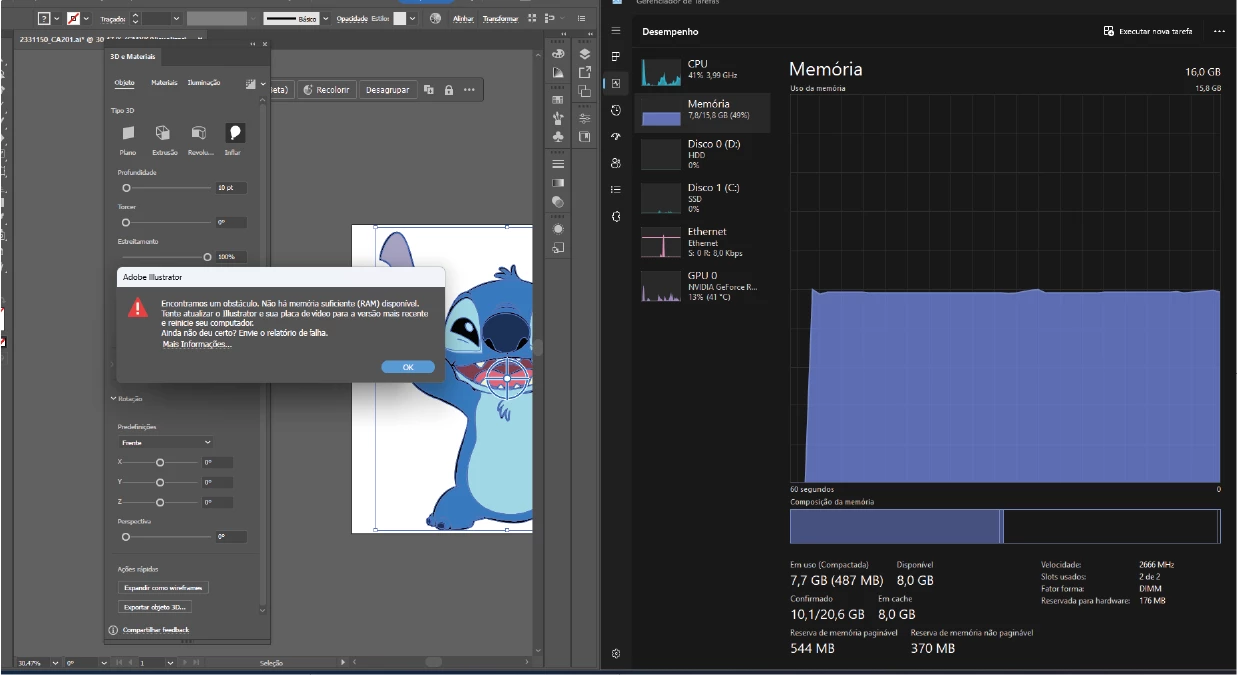Open the Brushes panel icon
This screenshot has height=675, width=1237.
click(558, 118)
